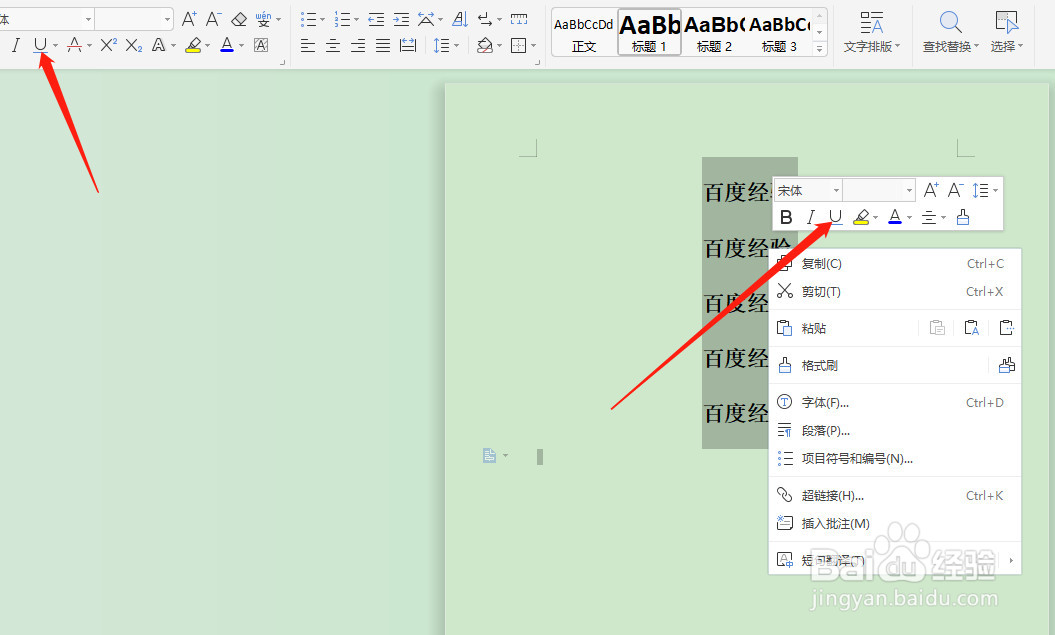Choose 剪切(T) in the context menu
Screen dimensions: 1055x635
click(895, 291)
